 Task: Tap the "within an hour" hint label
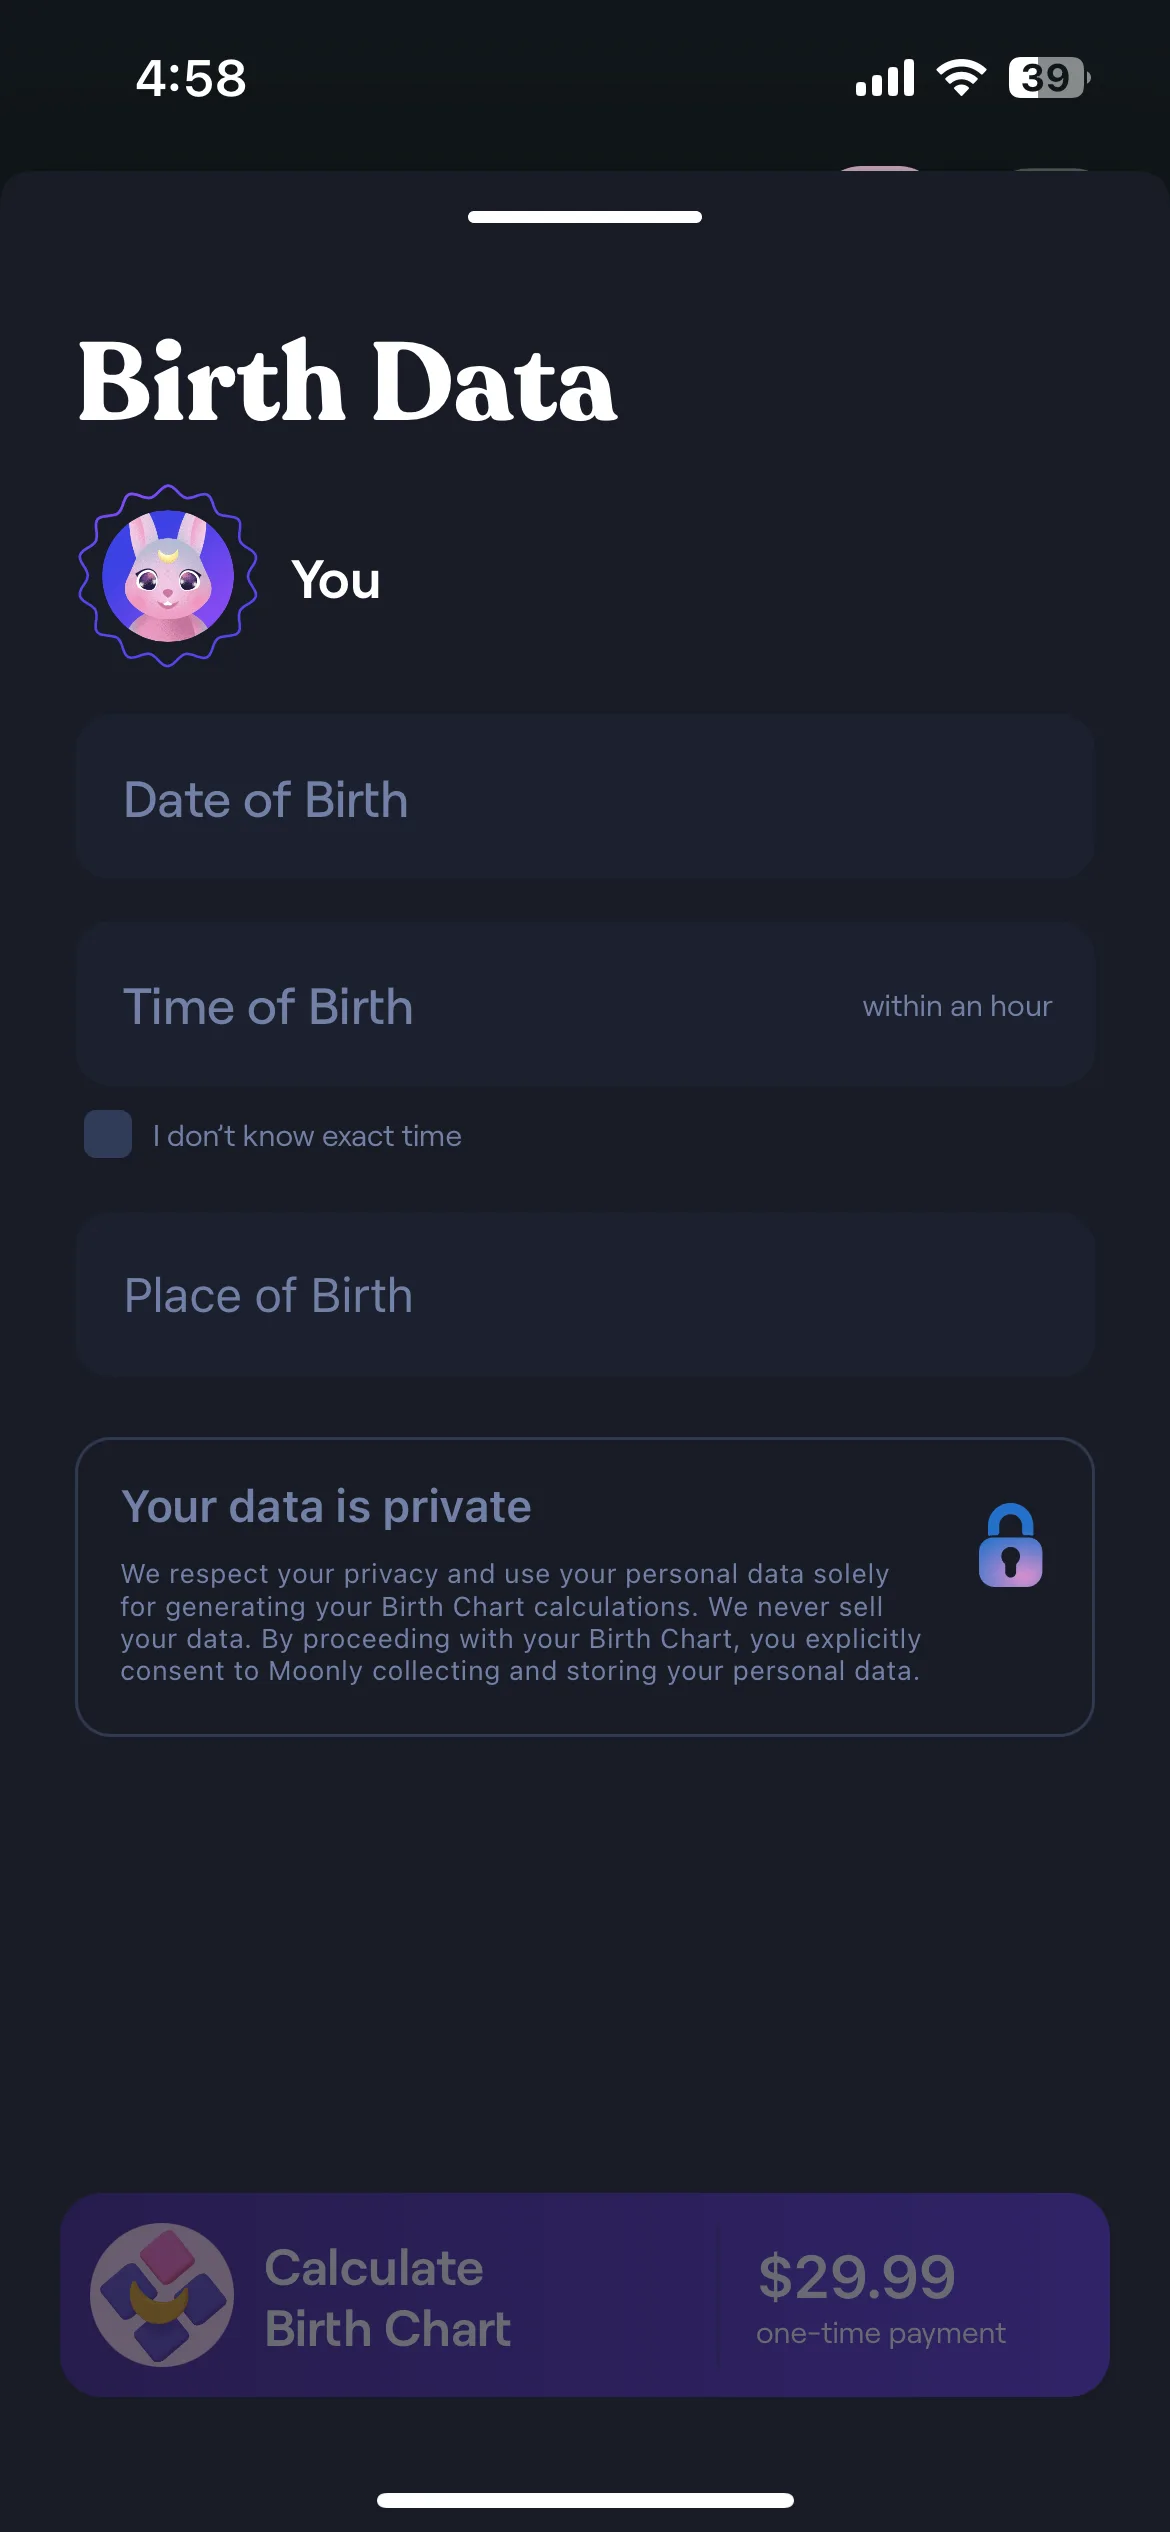[x=957, y=1006]
